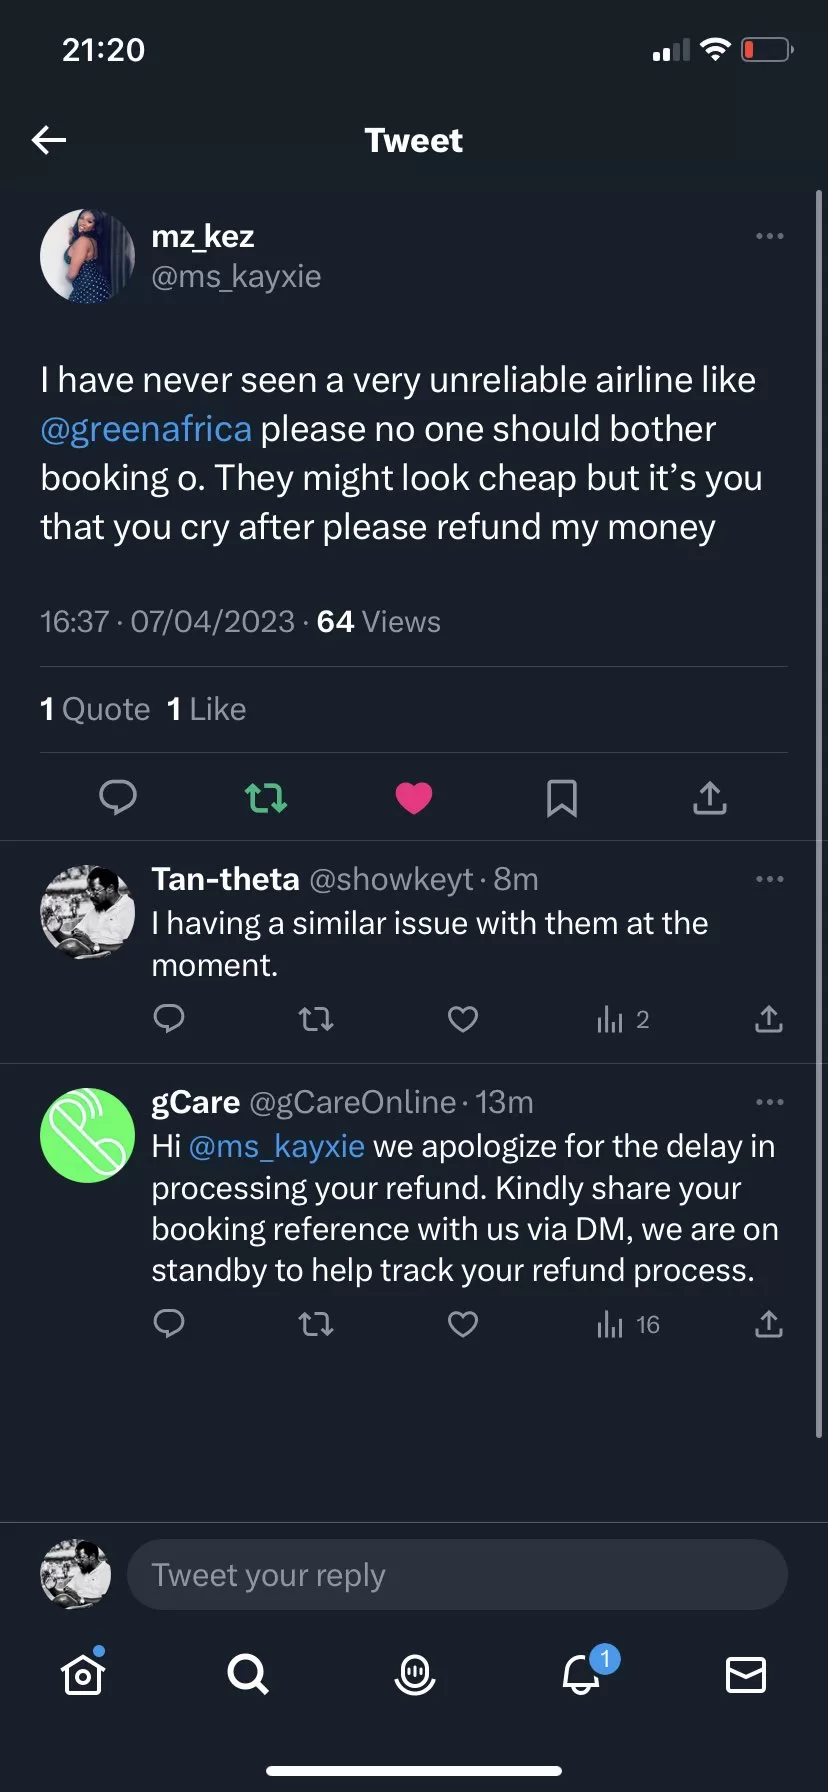This screenshot has height=1792, width=828.
Task: Type in the Tweet your reply field
Action: click(456, 1575)
